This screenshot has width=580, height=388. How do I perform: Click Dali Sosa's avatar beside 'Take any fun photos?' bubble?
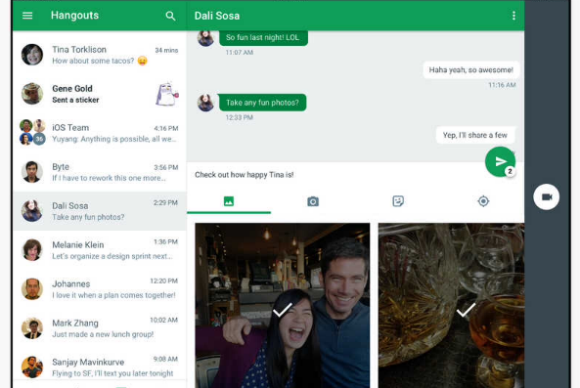[206, 103]
